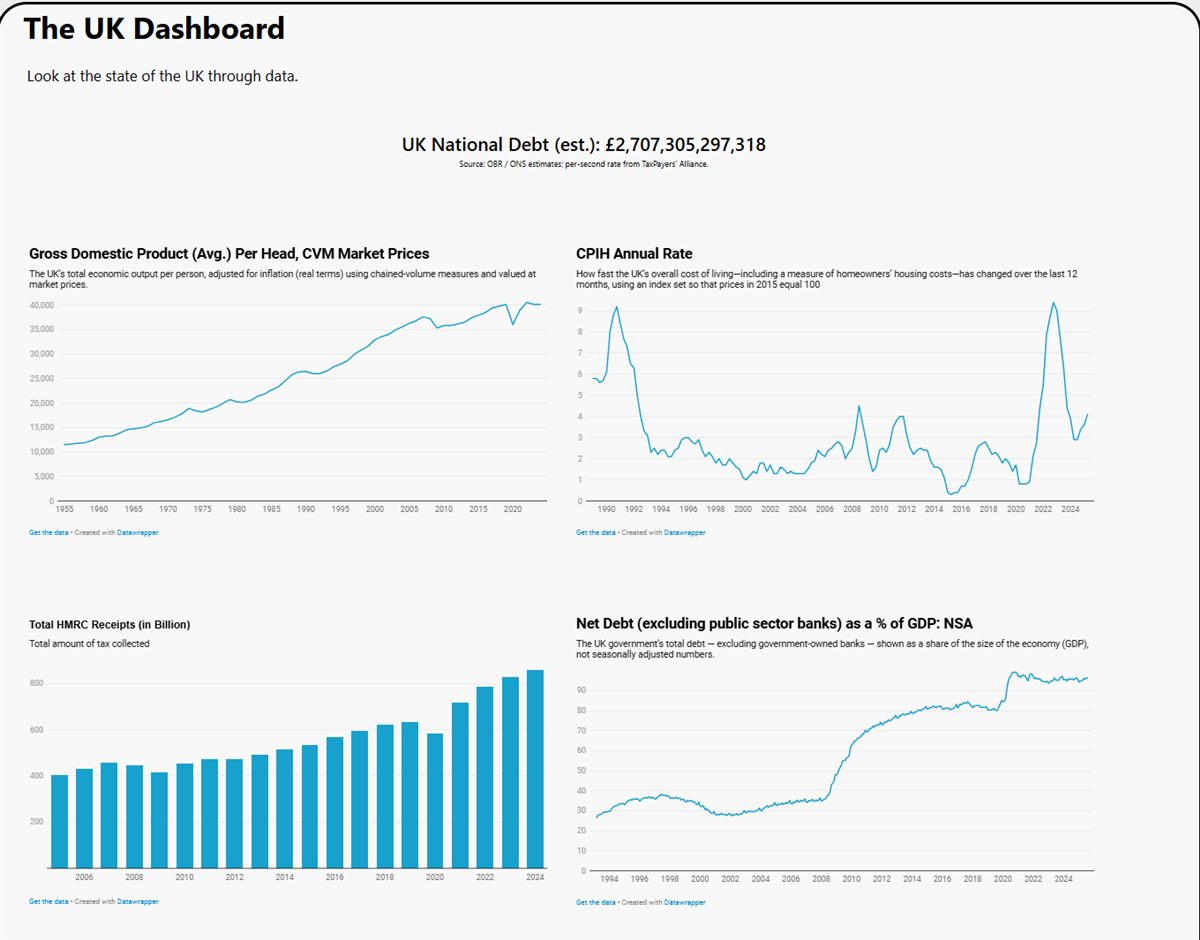Select the 2008 bar in the HMRC Receipts chart

(x=135, y=816)
